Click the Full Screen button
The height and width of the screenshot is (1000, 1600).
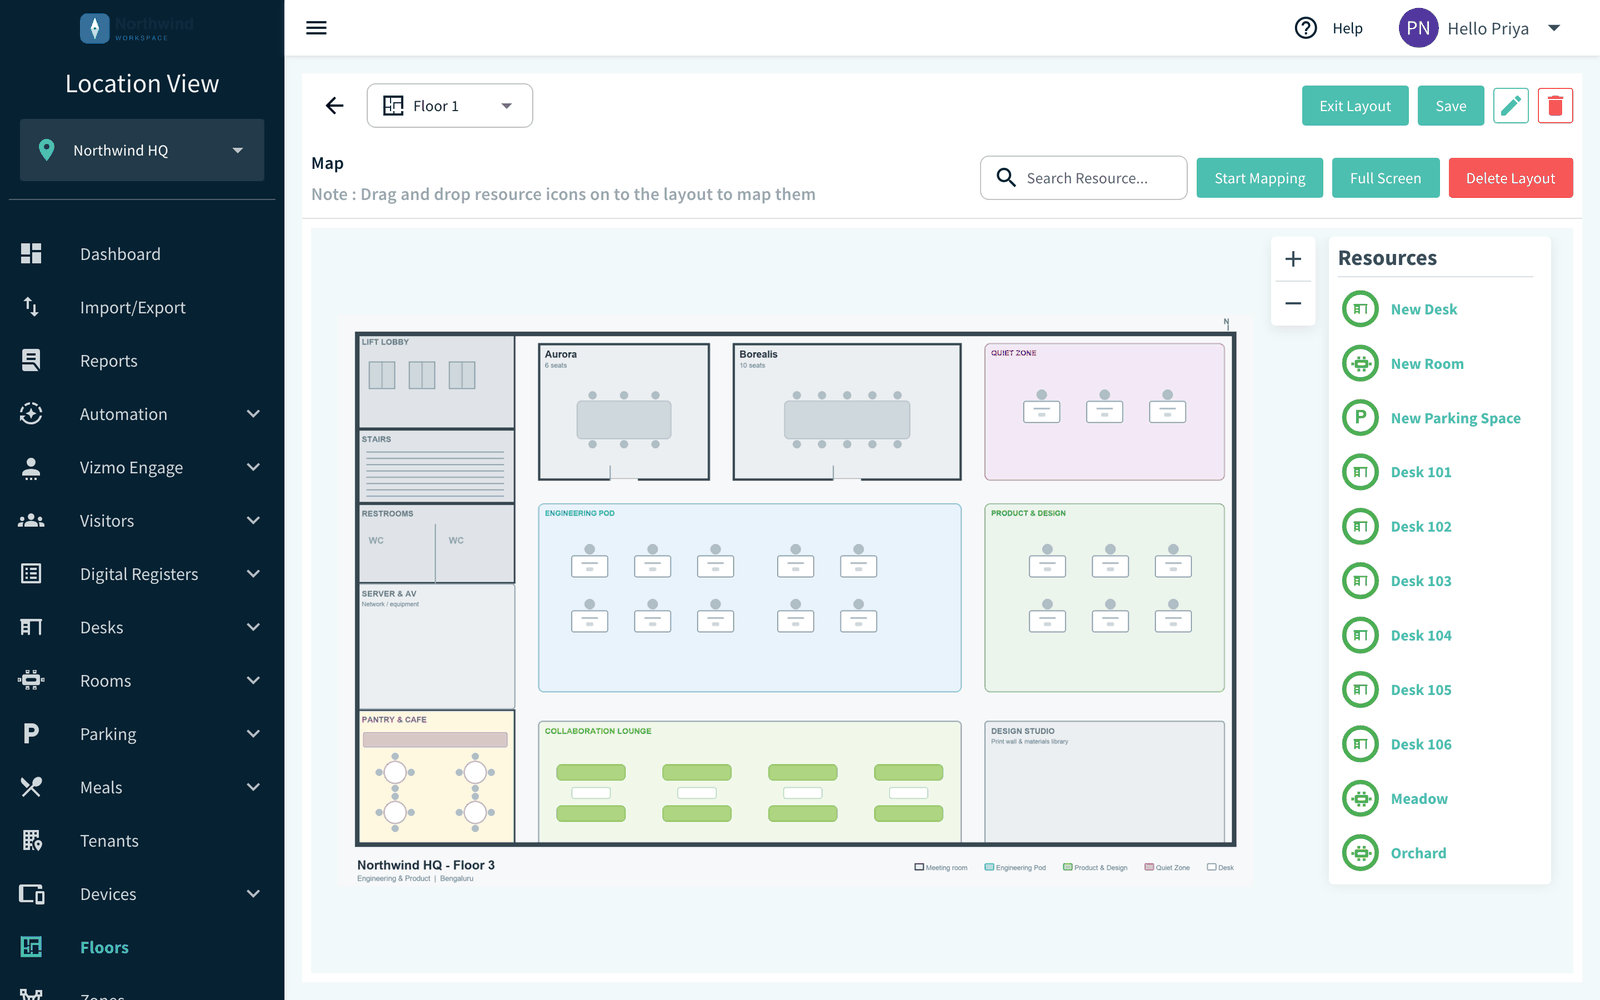coord(1385,178)
